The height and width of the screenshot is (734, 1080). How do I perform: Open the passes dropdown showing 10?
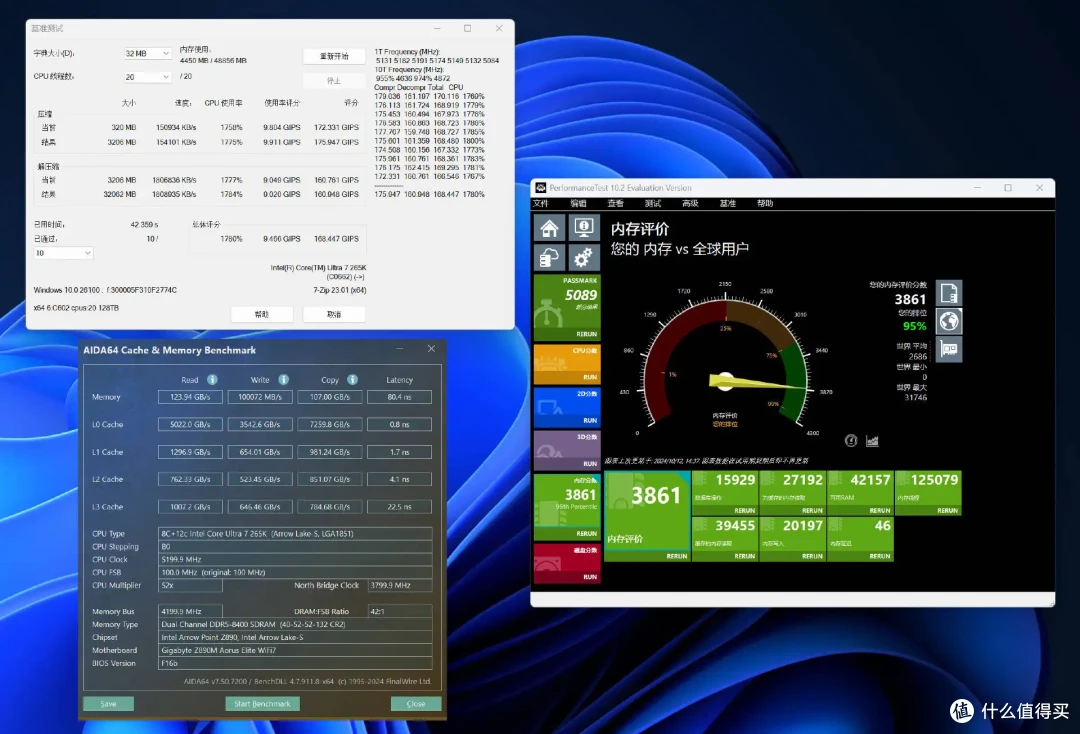click(x=63, y=253)
